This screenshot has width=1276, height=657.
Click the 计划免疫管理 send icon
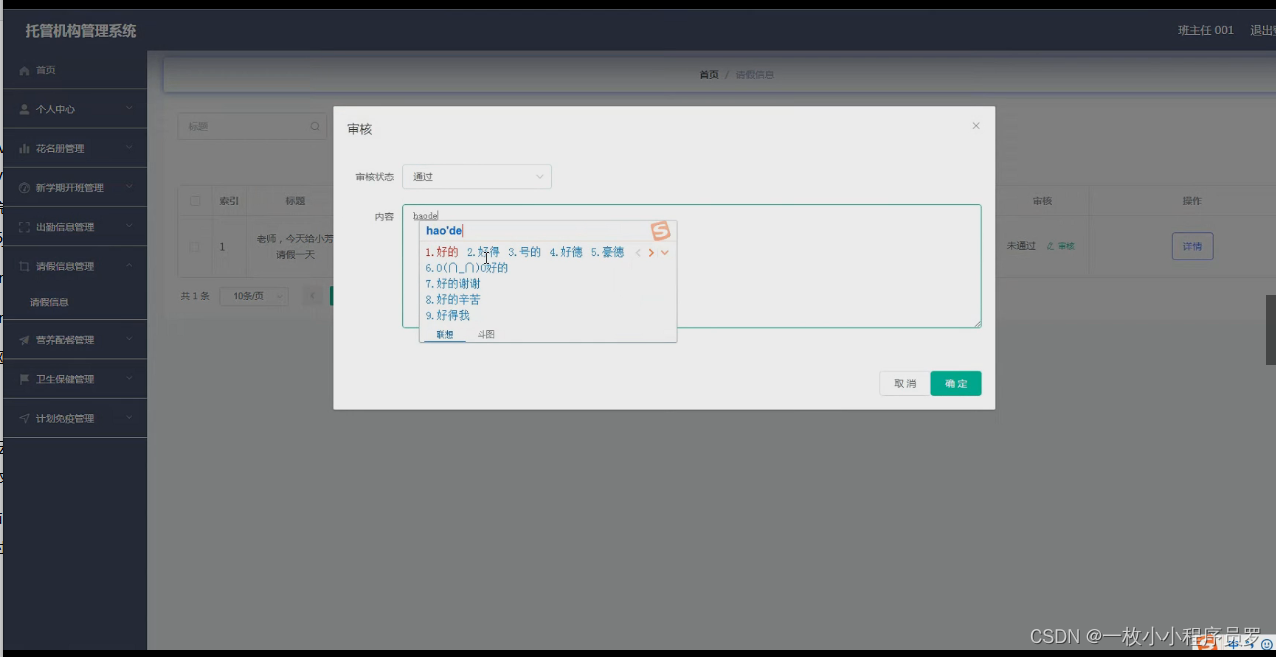[24, 418]
